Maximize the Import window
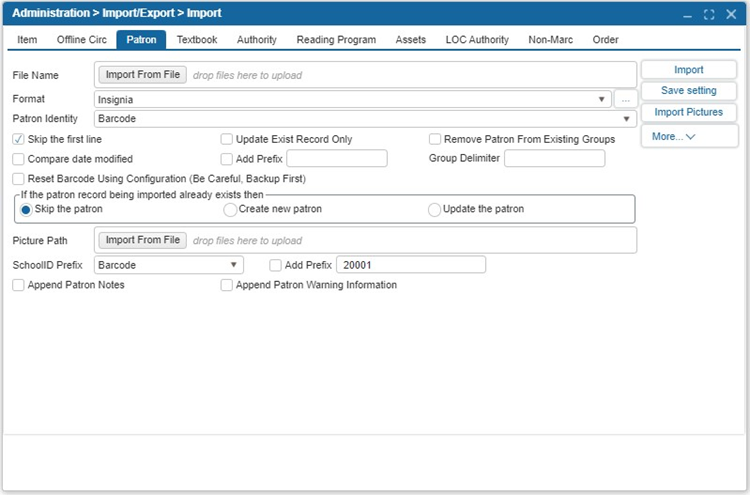Screen dimensions: 750x495 click(709, 14)
